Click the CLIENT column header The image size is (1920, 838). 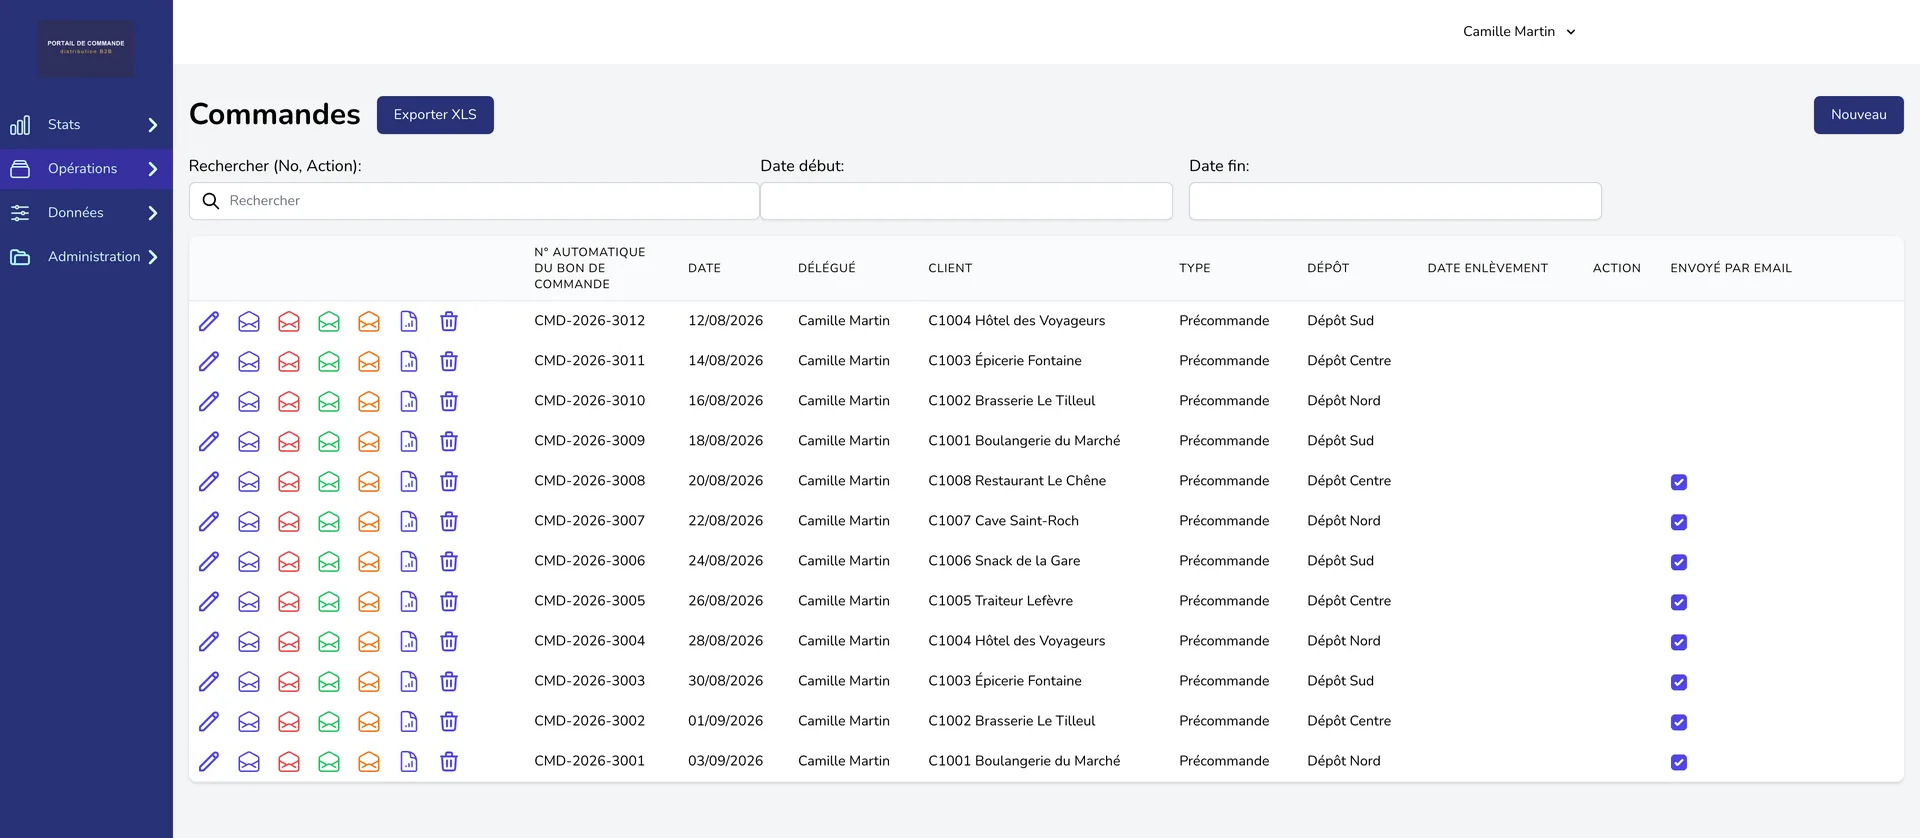click(x=950, y=268)
